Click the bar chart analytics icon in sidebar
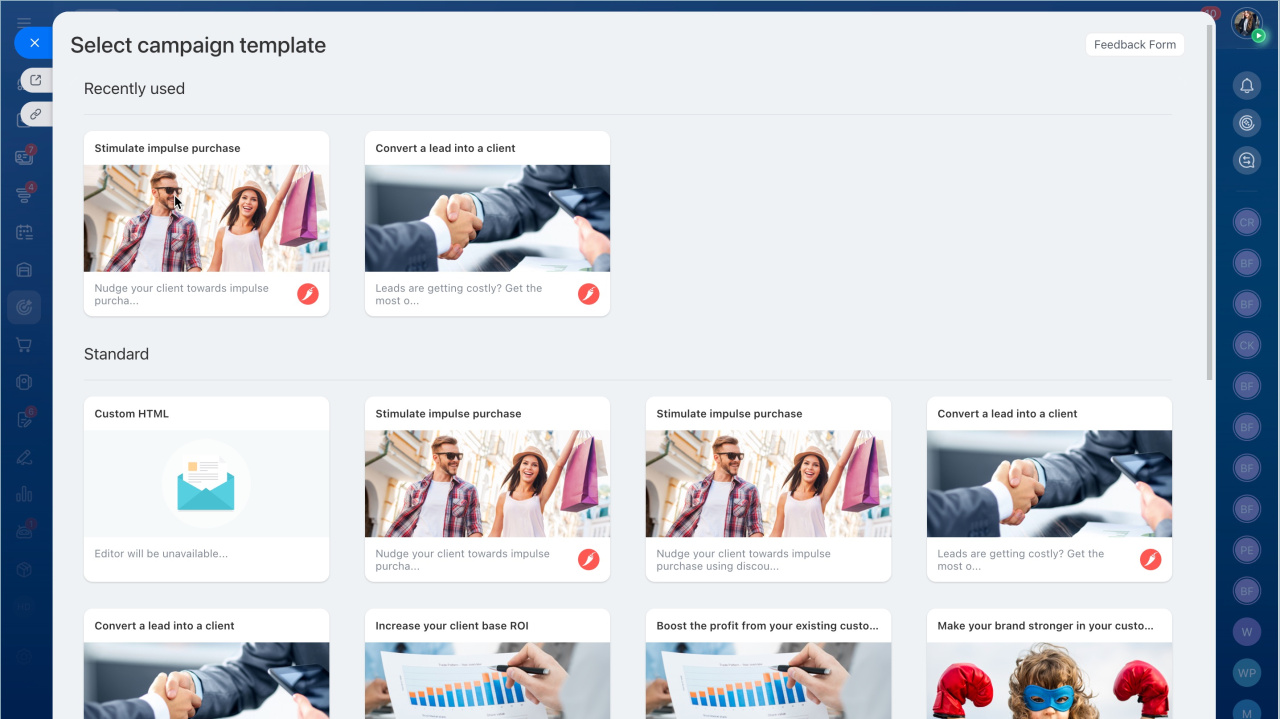1280x719 pixels. click(x=24, y=494)
